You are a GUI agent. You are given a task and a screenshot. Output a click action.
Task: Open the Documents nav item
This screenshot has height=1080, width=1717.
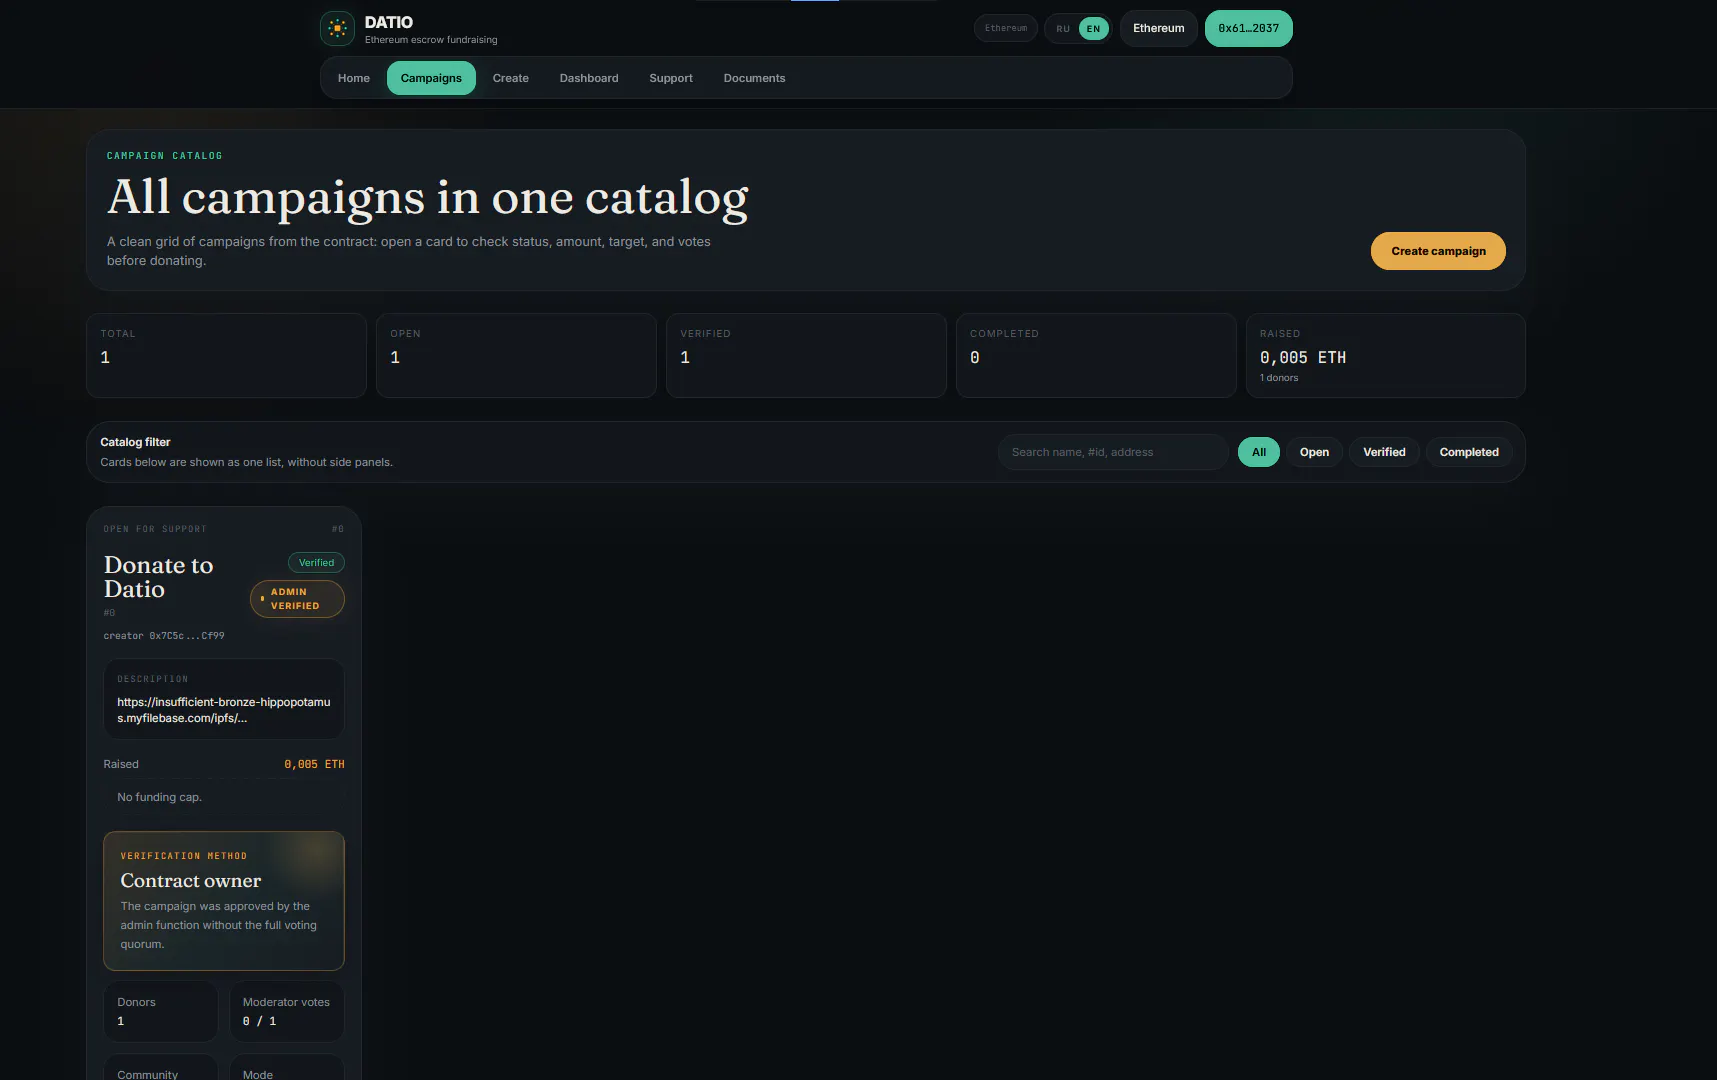tap(754, 78)
